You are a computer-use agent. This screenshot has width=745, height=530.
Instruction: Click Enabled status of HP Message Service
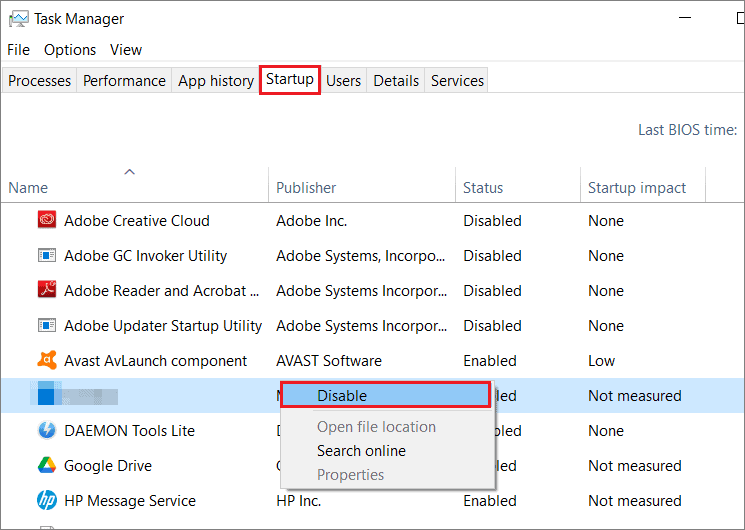pos(490,501)
